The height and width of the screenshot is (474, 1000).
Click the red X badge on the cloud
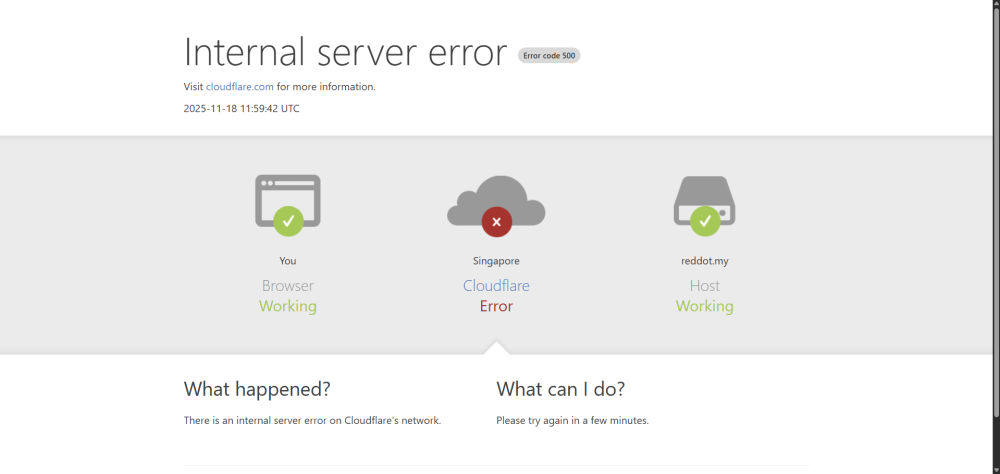coord(496,221)
